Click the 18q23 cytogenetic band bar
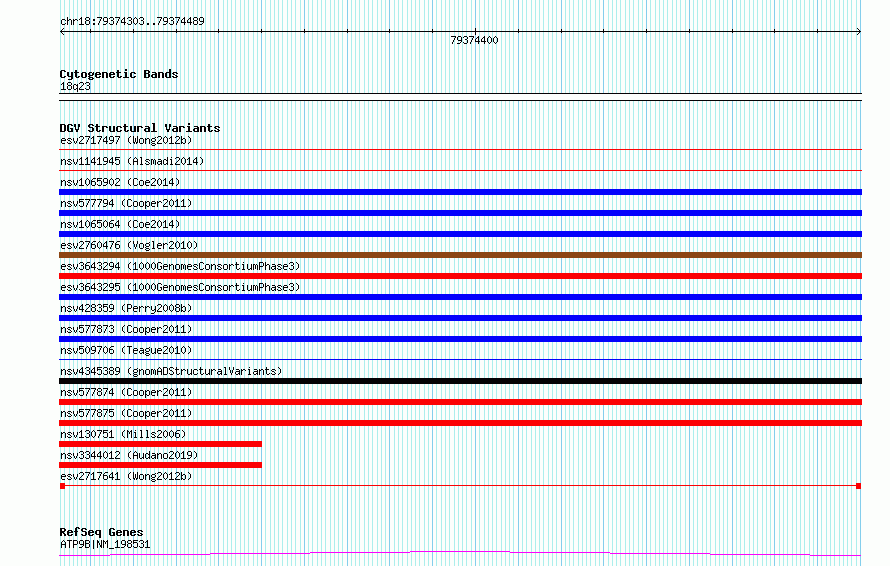890x566 pixels. pos(460,97)
